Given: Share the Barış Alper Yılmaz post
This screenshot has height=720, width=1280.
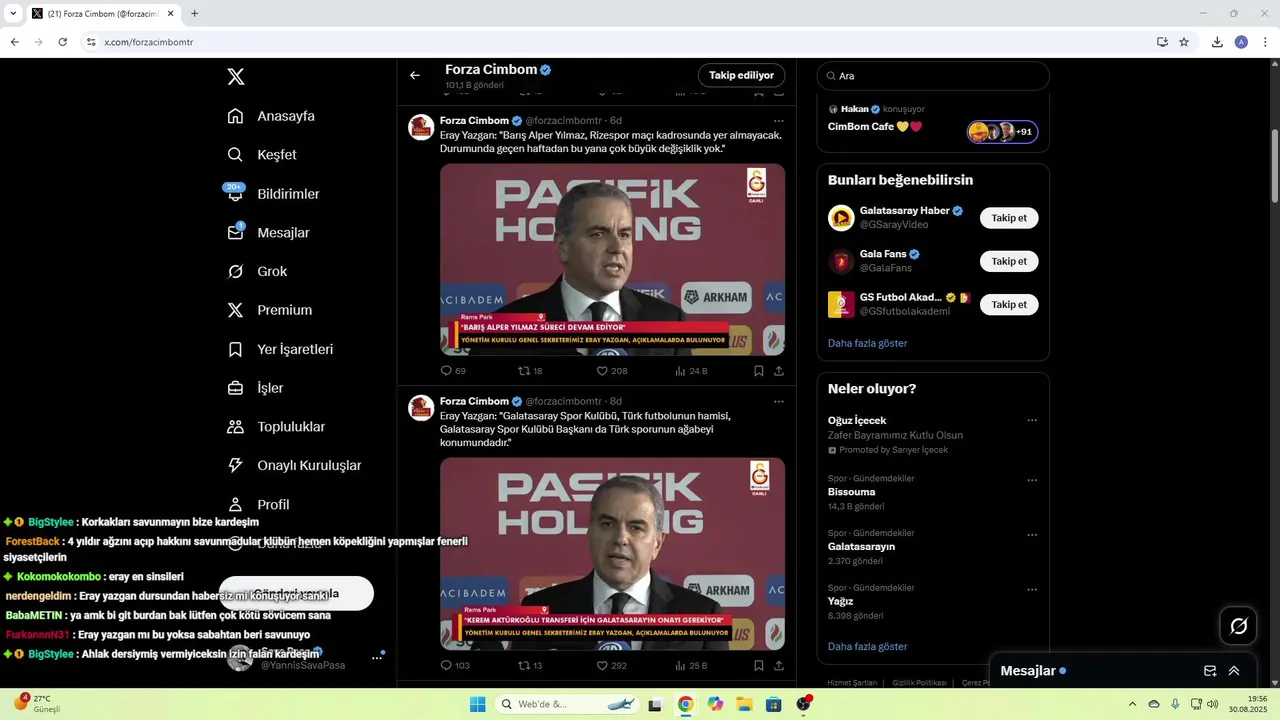Looking at the screenshot, I should click(x=779, y=371).
